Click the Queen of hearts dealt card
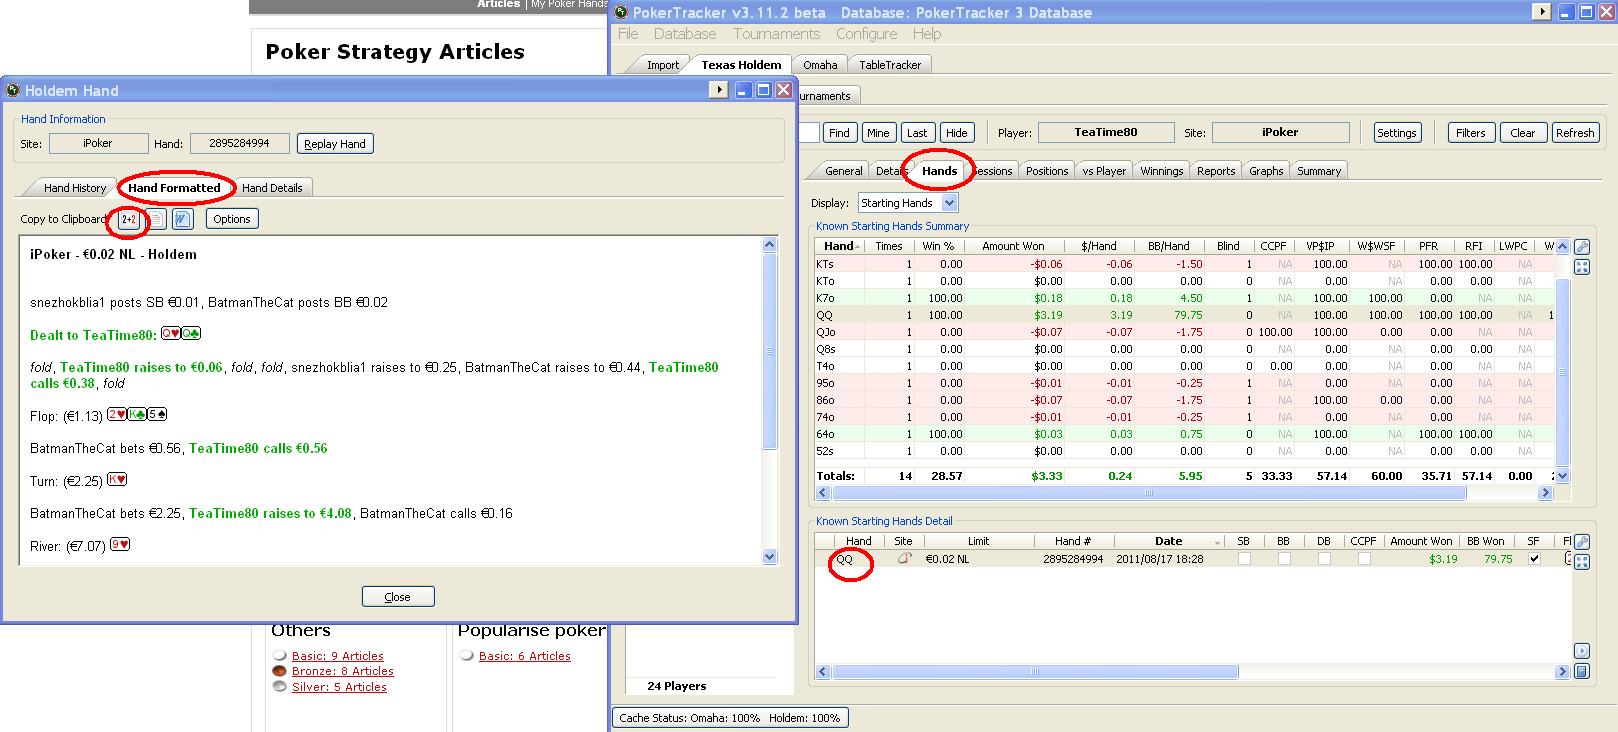Image resolution: width=1618 pixels, height=732 pixels. click(x=171, y=334)
